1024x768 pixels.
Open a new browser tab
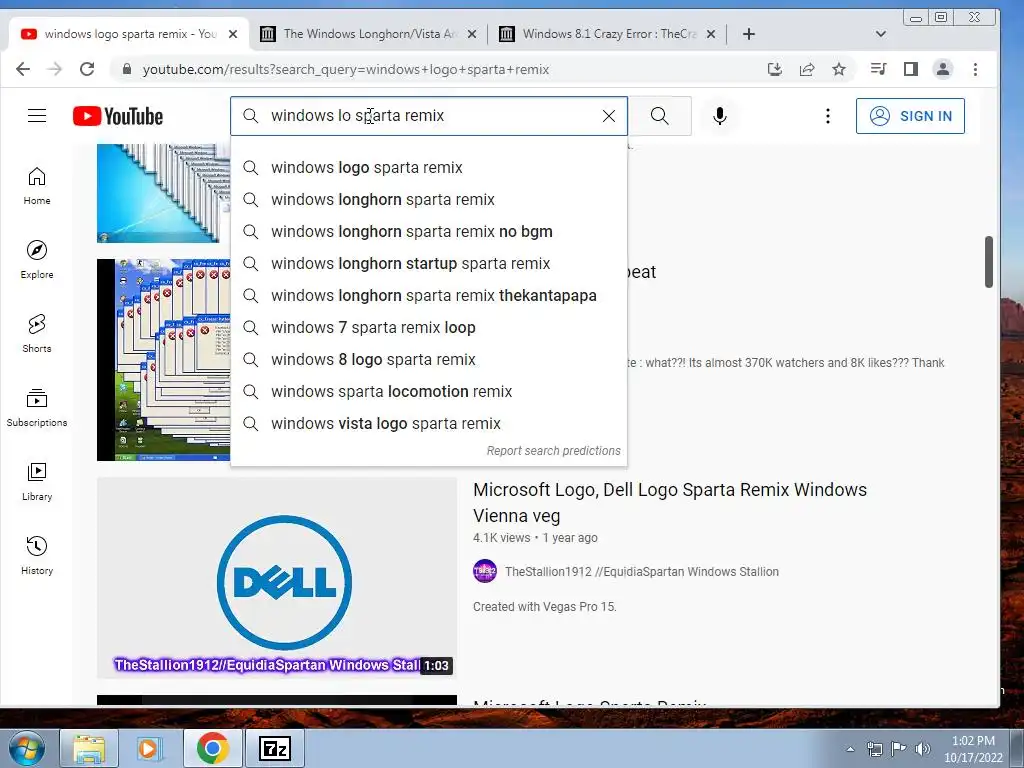point(749,34)
